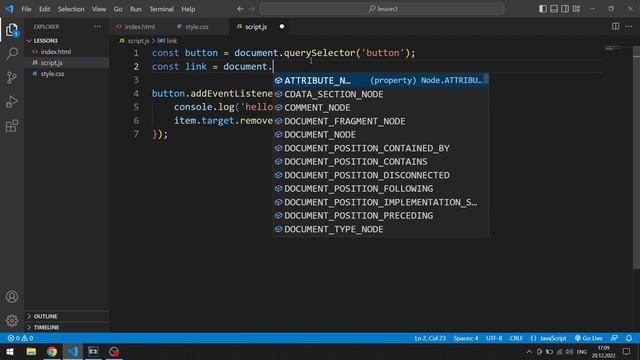640x360 pixels.
Task: Select the script.js editor tab
Action: pyautogui.click(x=256, y=27)
